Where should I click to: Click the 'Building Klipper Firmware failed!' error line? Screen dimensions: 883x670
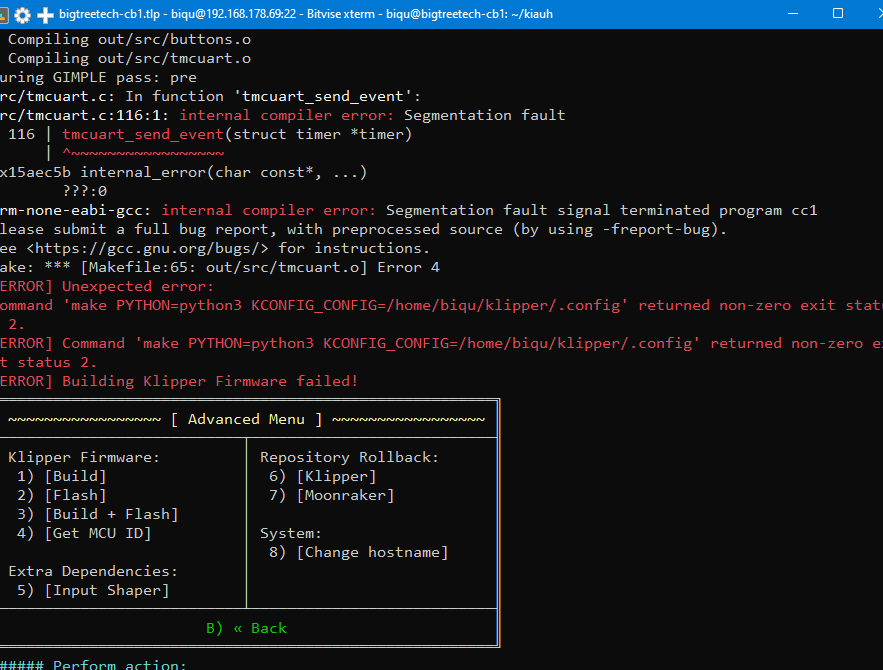coord(179,381)
